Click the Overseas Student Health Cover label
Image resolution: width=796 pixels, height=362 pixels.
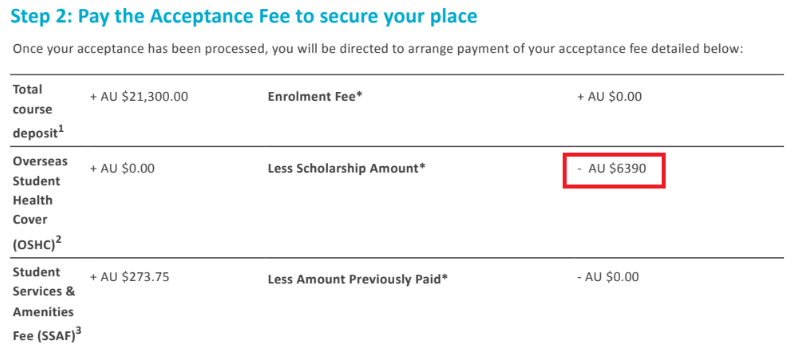(37, 202)
